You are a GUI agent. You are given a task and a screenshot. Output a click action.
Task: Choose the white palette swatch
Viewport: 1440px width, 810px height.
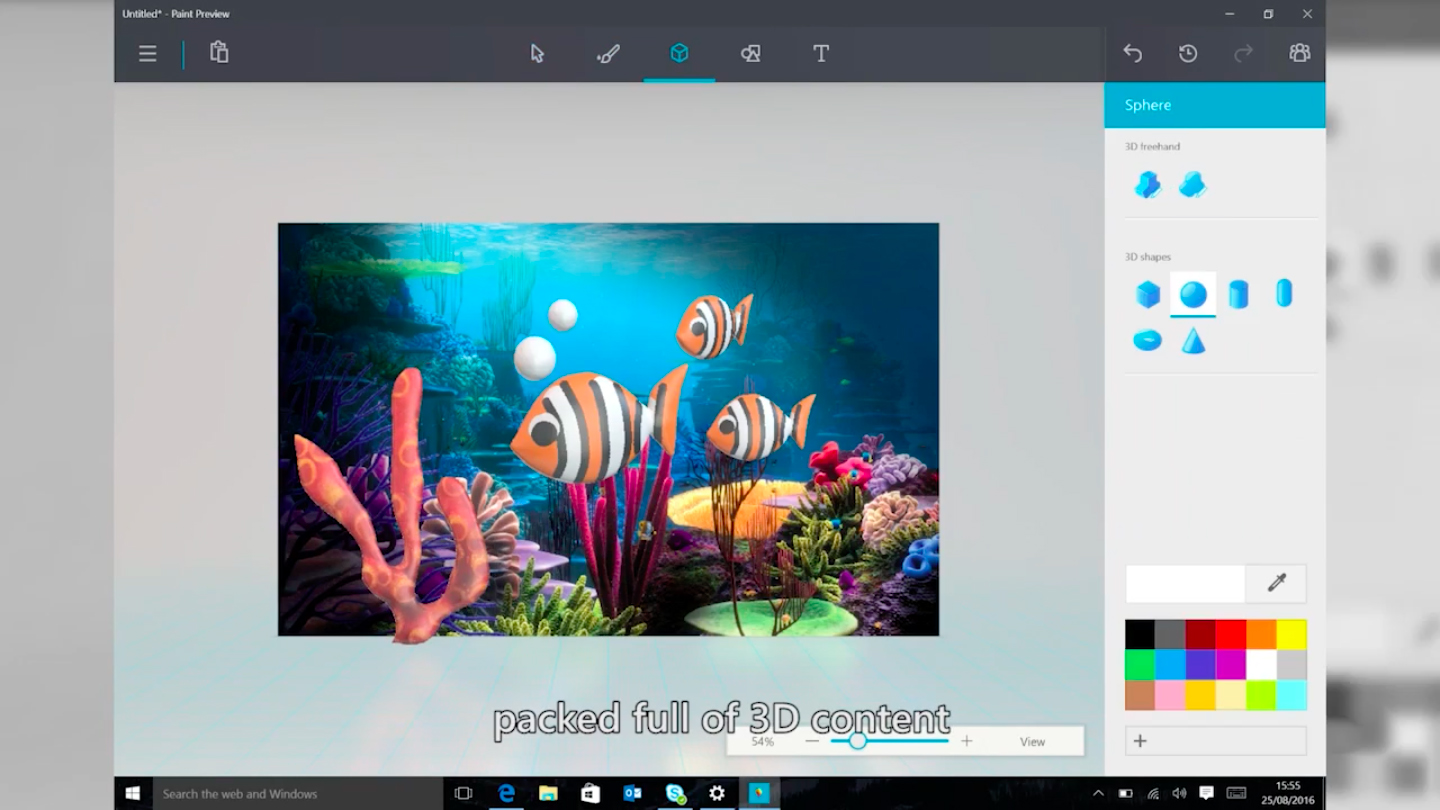pos(1261,665)
